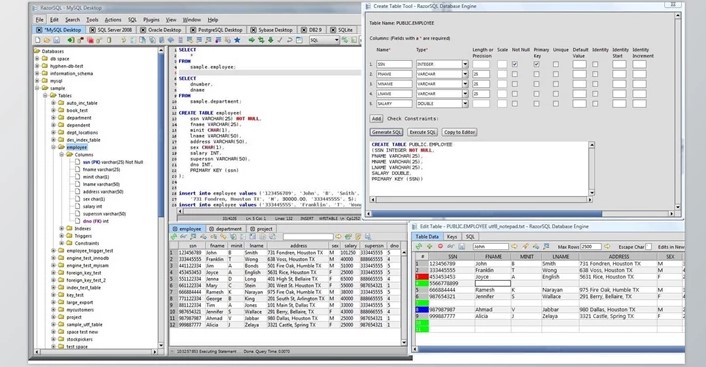Click red delete-row icon in Edit Table
The image size is (706, 367).
440,246
